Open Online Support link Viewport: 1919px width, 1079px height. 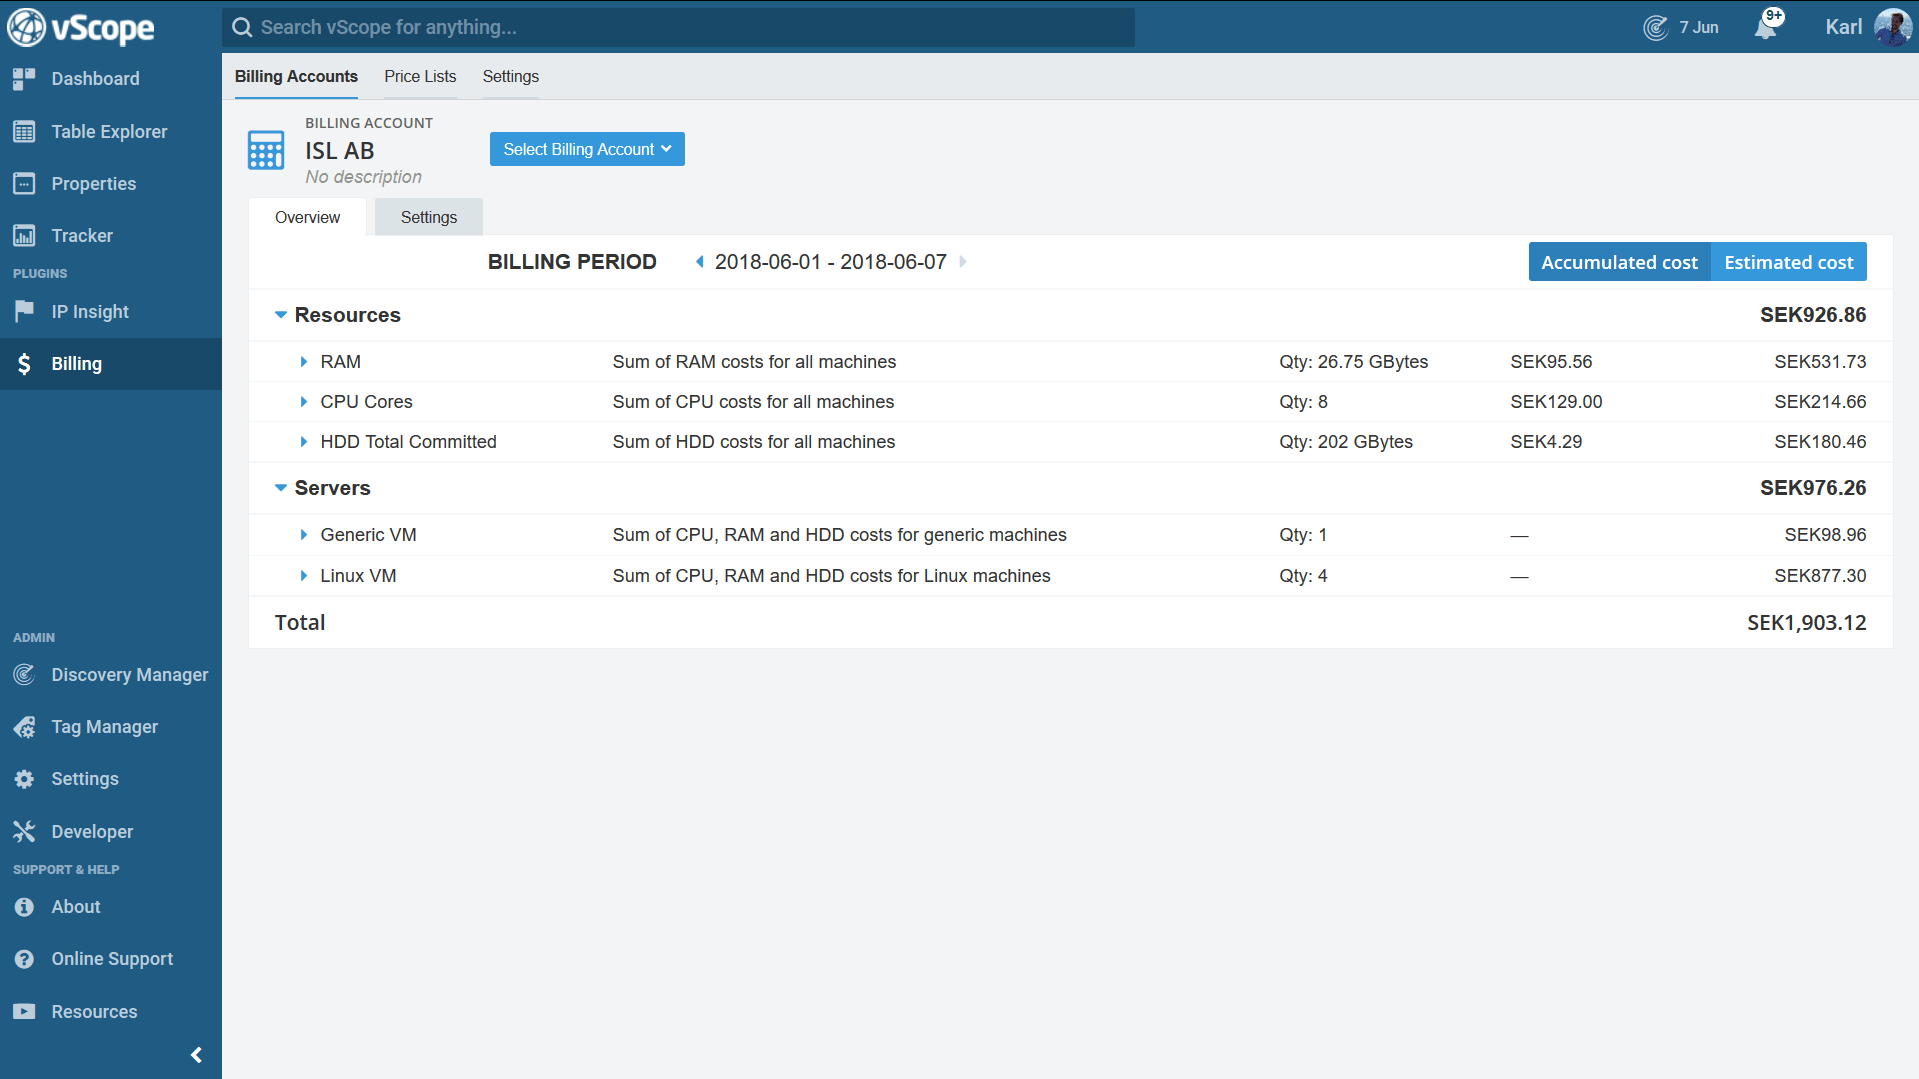[112, 959]
